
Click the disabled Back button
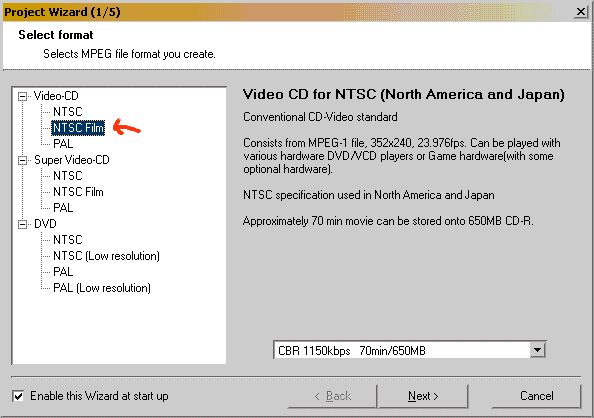(332, 396)
